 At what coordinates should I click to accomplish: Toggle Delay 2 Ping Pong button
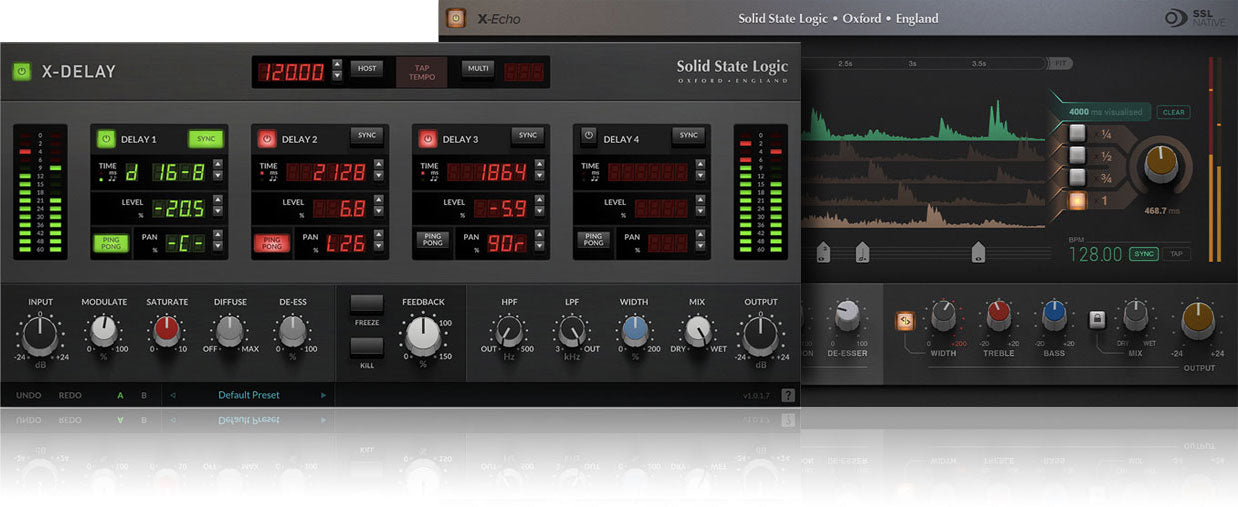[272, 242]
